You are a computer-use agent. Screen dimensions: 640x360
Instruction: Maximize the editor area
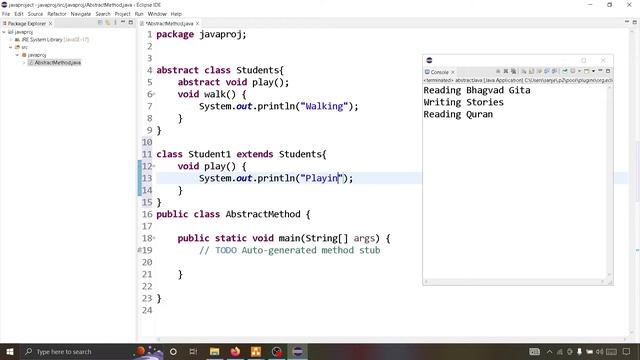point(635,22)
